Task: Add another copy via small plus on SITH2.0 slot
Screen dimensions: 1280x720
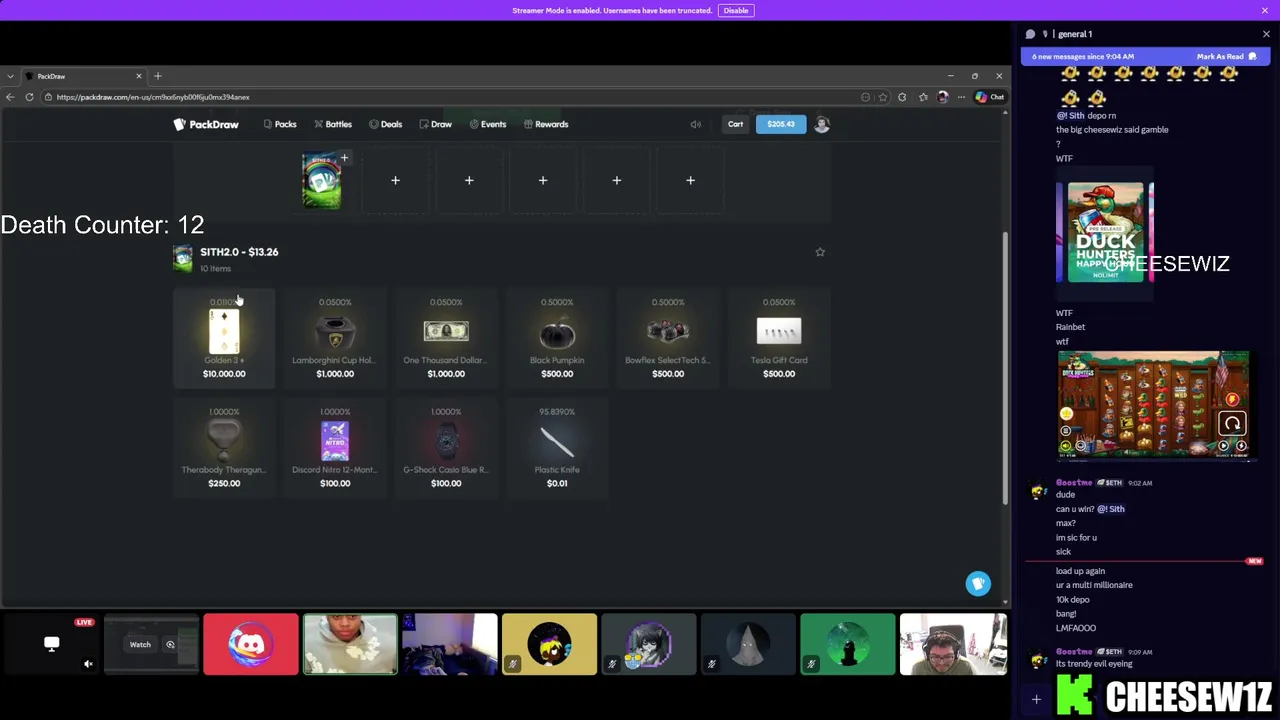Action: coord(344,158)
